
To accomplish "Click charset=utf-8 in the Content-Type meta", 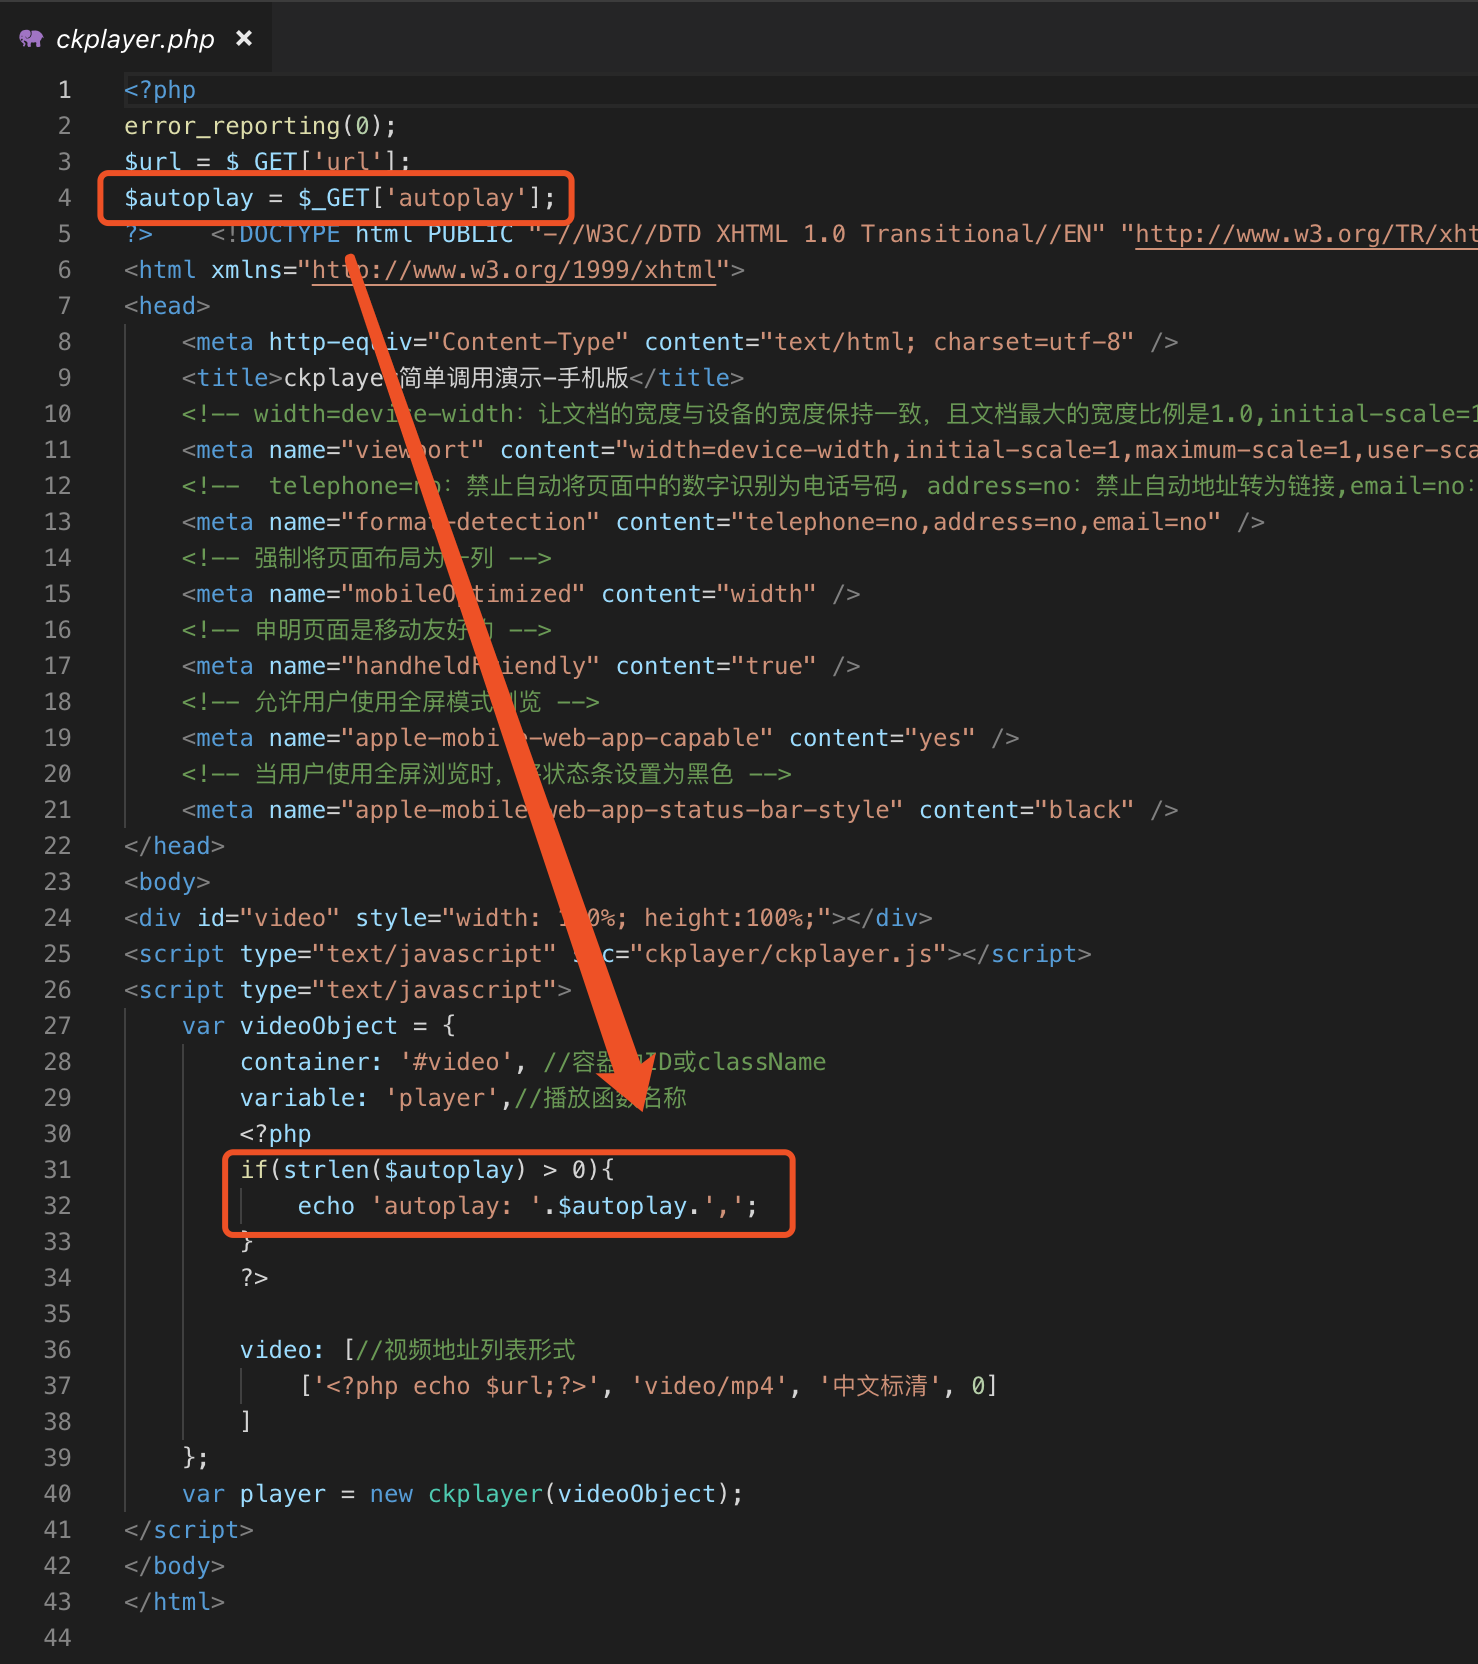I will click(1026, 342).
